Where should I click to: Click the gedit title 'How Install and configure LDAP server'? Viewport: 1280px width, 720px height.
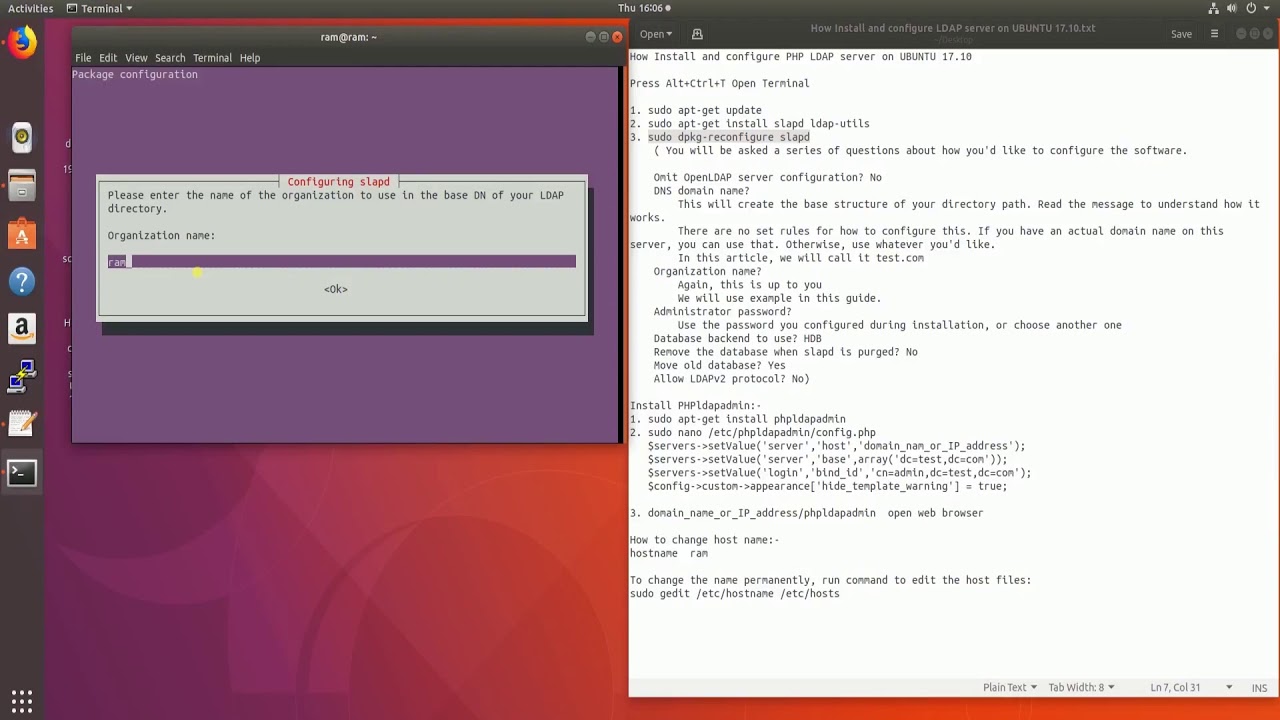953,28
